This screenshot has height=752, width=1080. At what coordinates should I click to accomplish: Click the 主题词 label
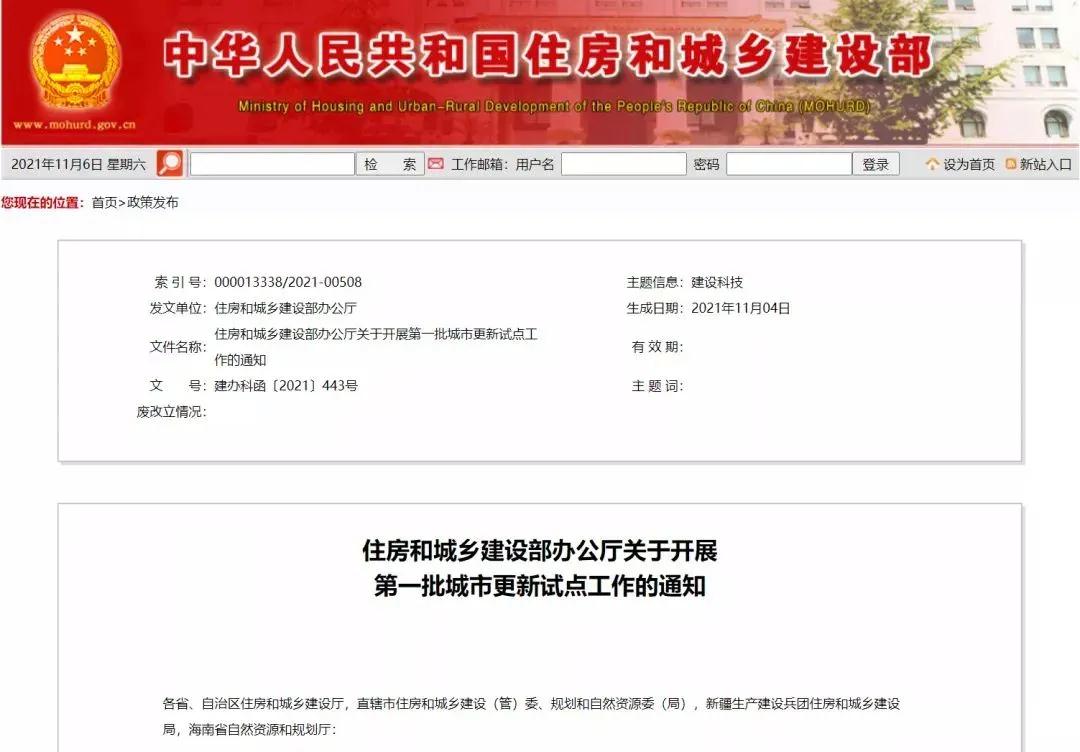click(x=657, y=386)
